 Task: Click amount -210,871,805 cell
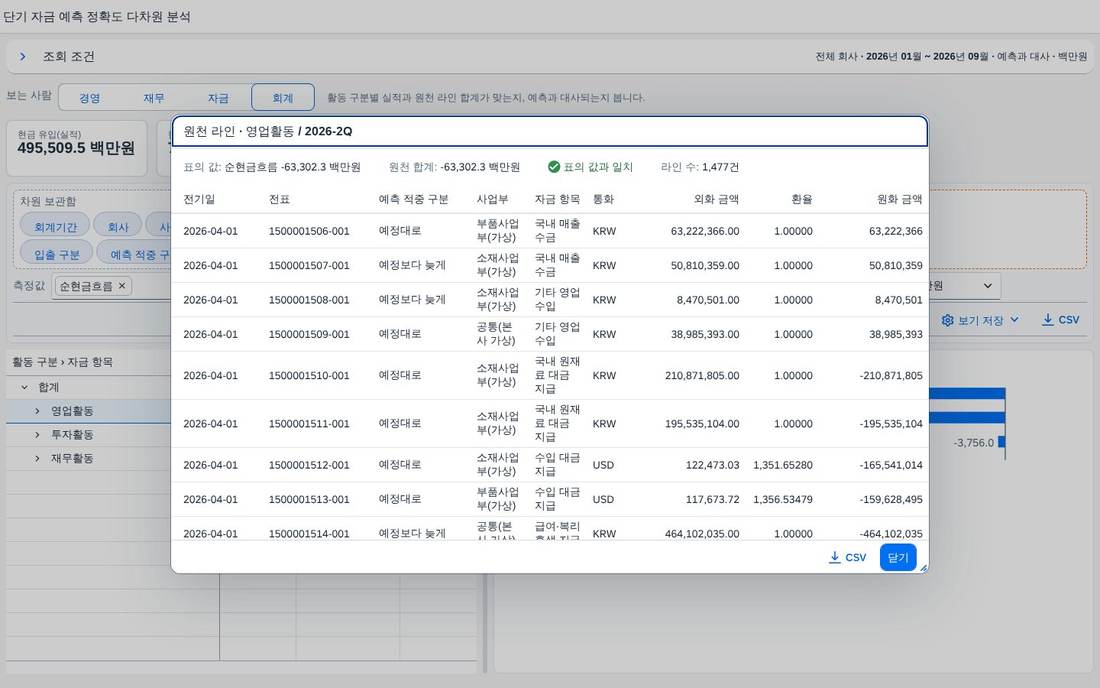[891, 375]
